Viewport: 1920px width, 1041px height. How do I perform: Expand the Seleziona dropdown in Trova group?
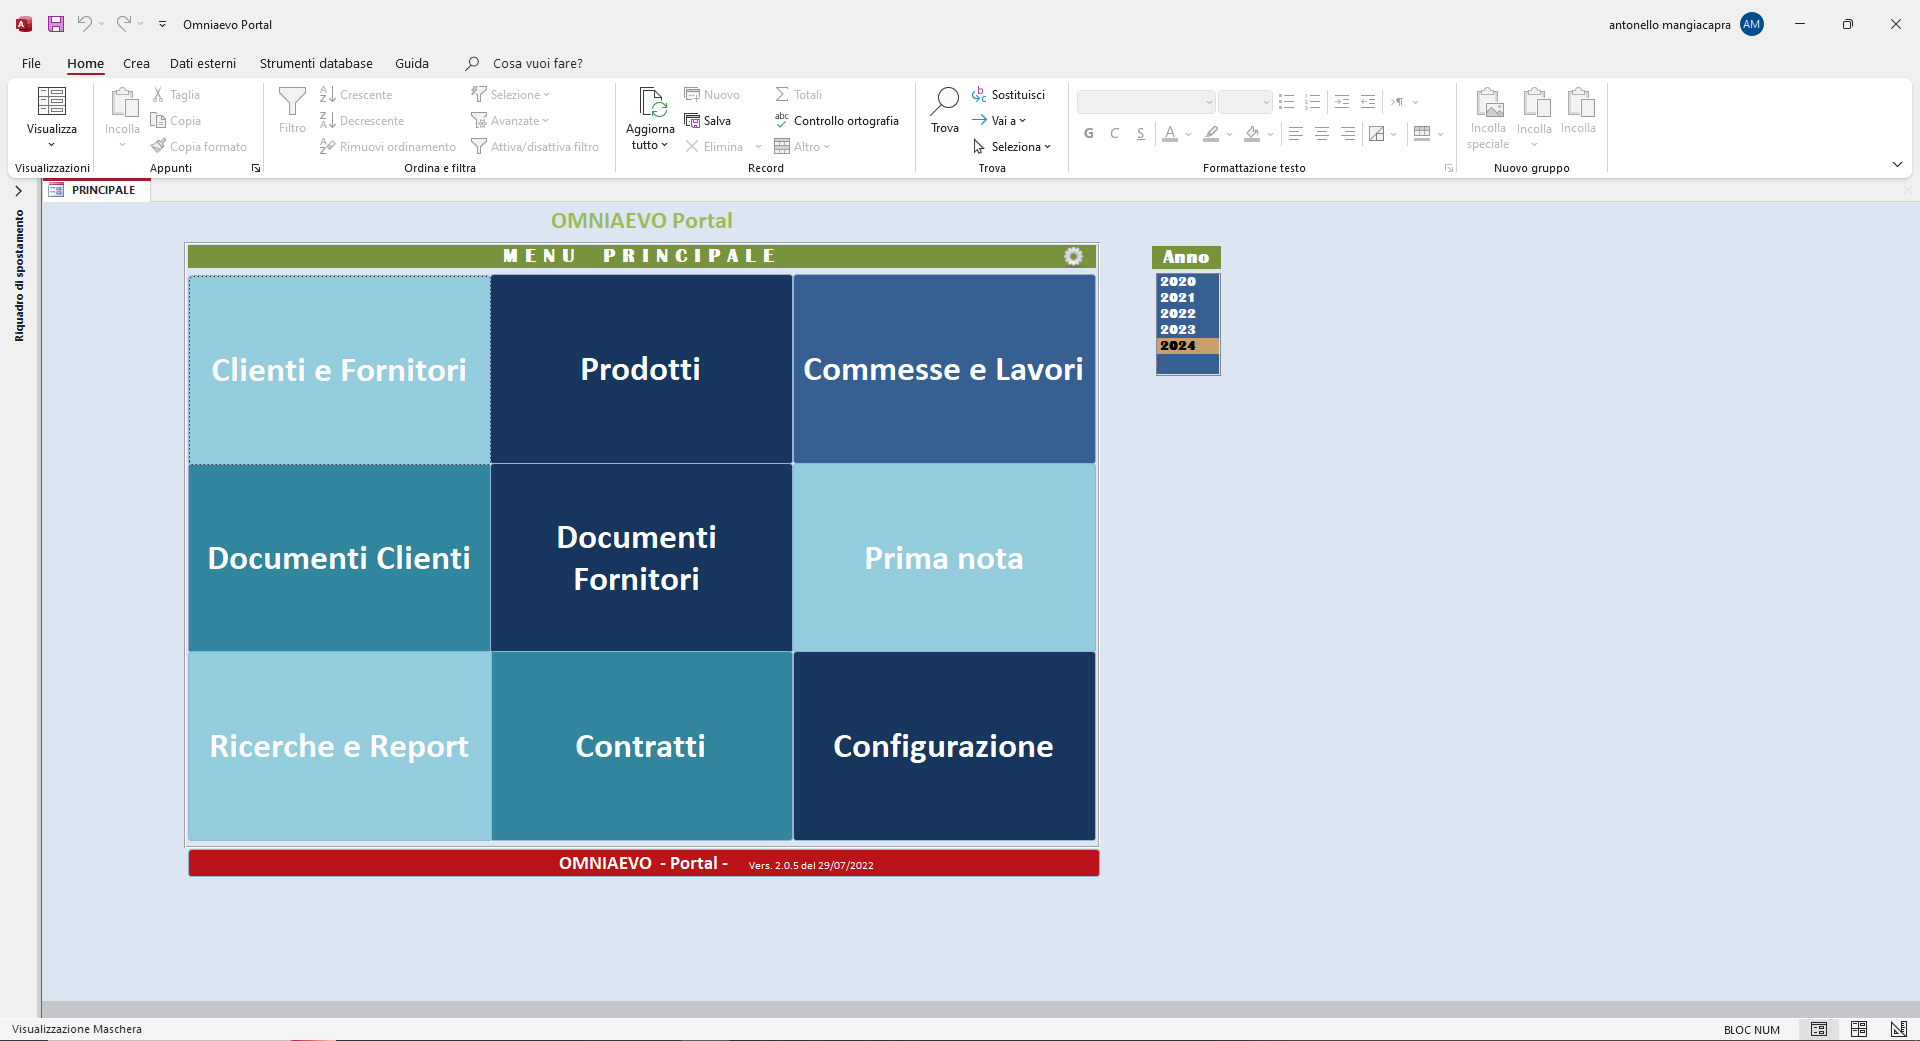[1013, 147]
